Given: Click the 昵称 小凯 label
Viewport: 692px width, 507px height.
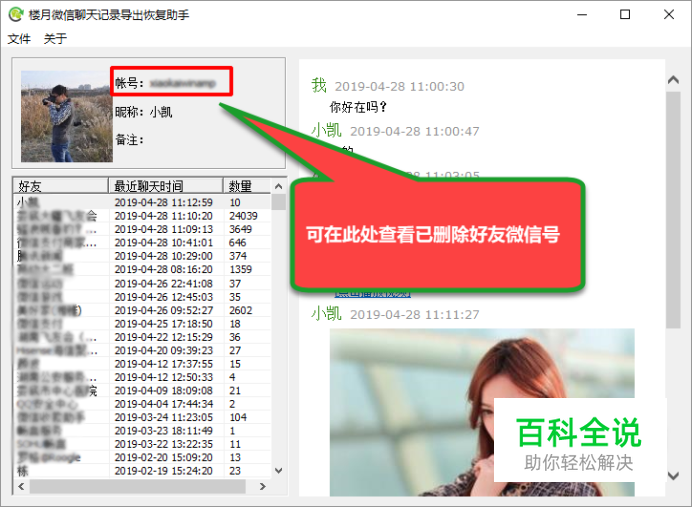Looking at the screenshot, I should [x=143, y=112].
